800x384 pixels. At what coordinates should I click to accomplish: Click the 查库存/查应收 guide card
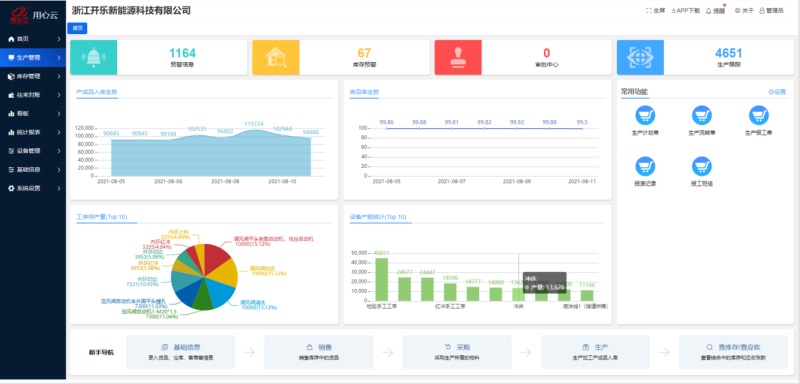tap(733, 352)
